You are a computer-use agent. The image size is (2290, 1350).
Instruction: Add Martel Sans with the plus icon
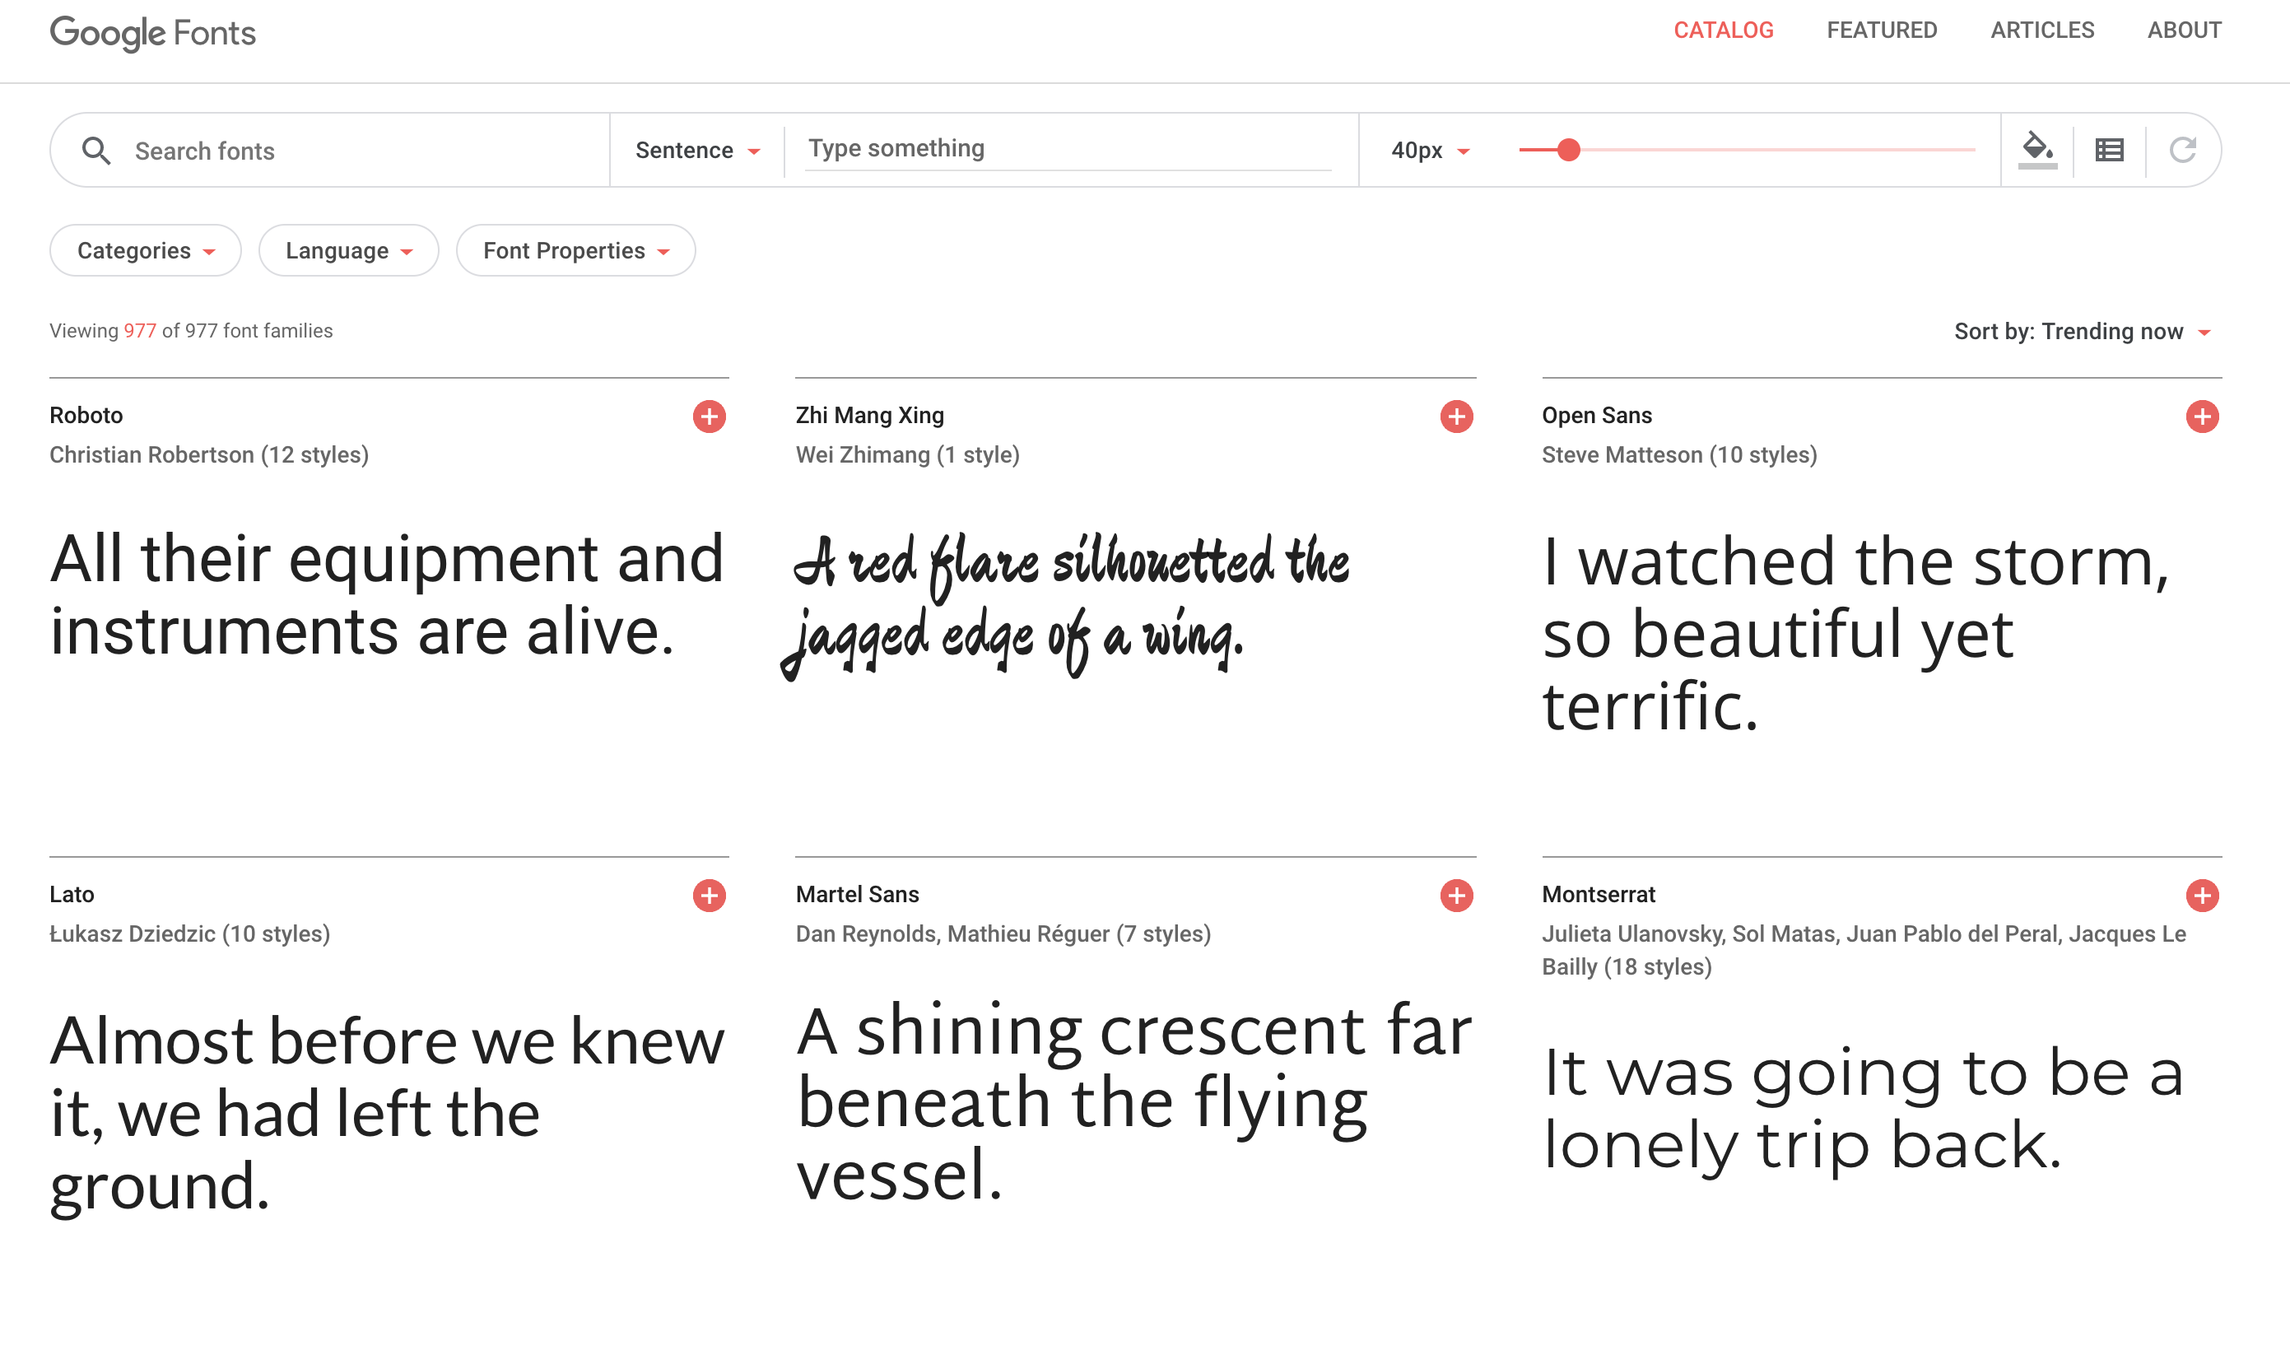pos(1456,895)
